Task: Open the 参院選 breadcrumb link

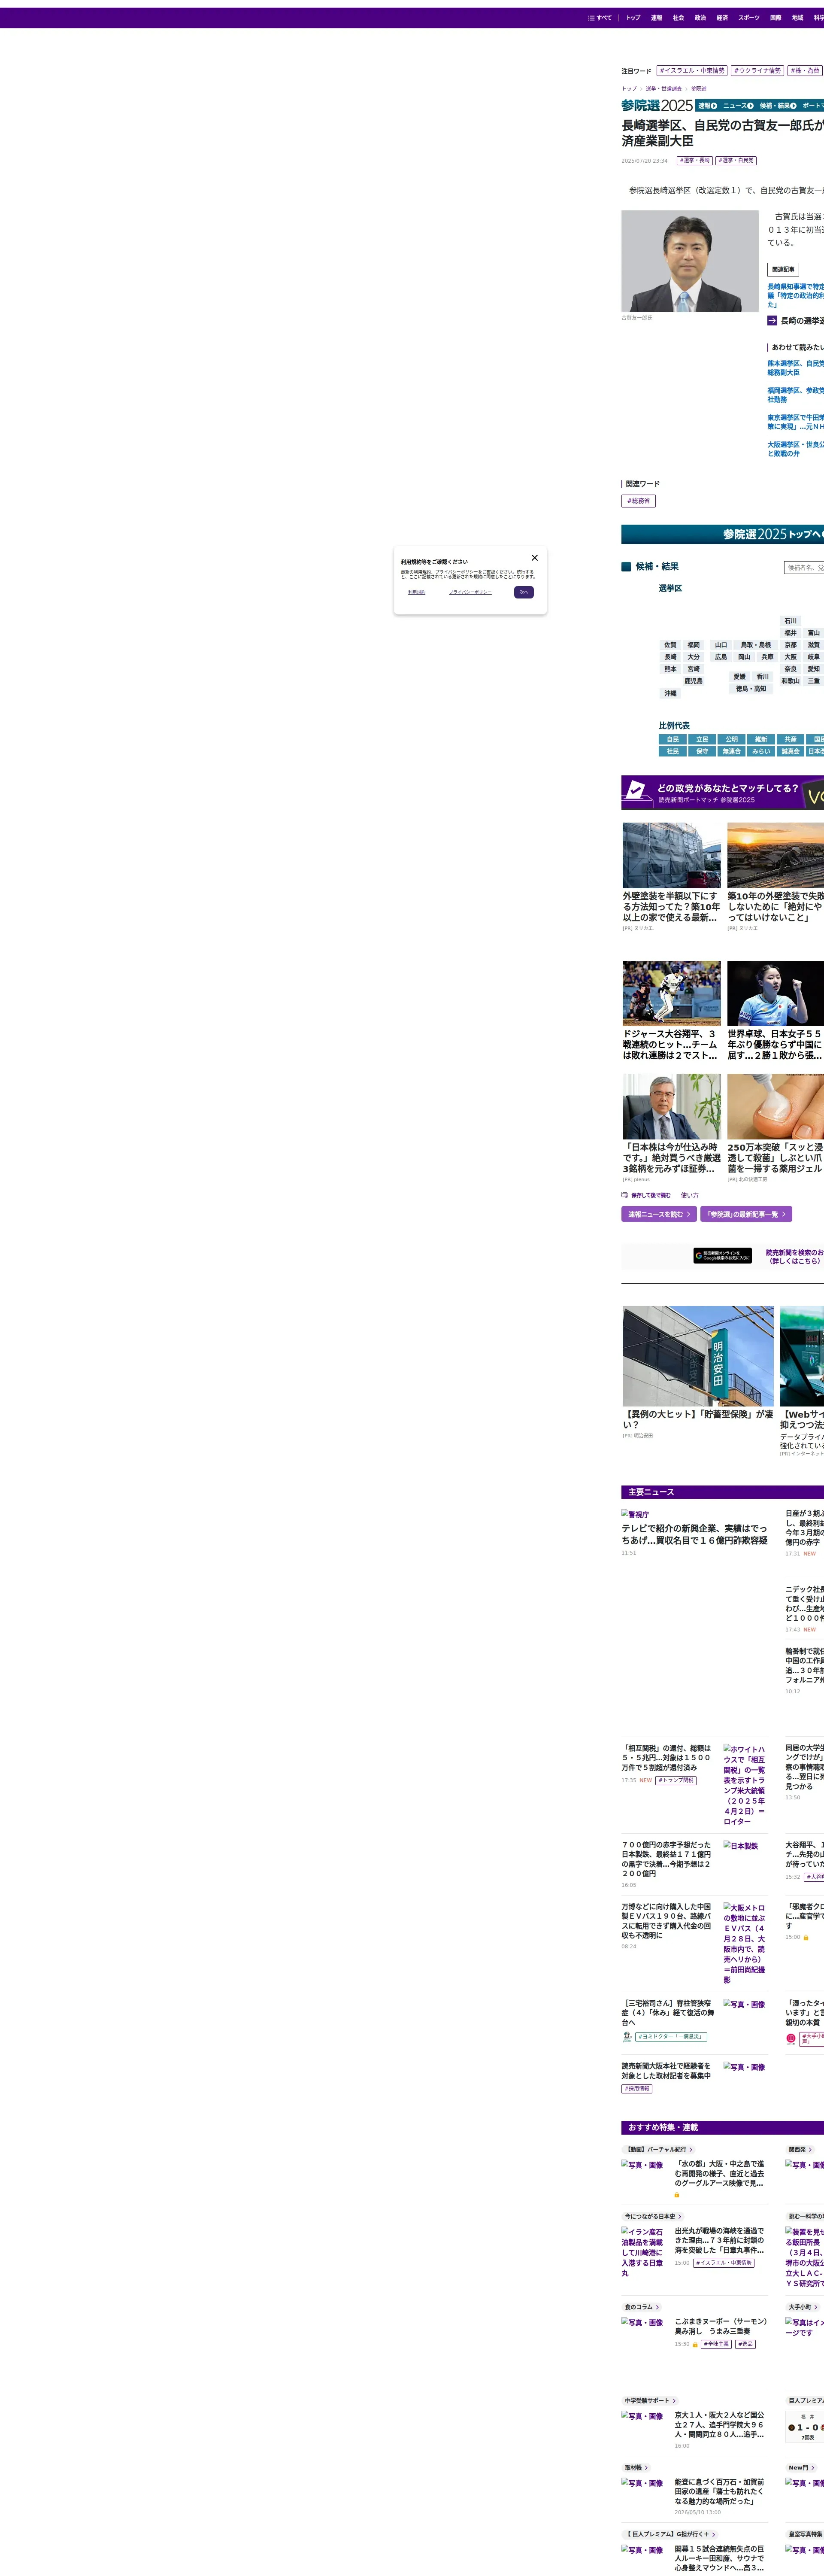Action: click(699, 89)
